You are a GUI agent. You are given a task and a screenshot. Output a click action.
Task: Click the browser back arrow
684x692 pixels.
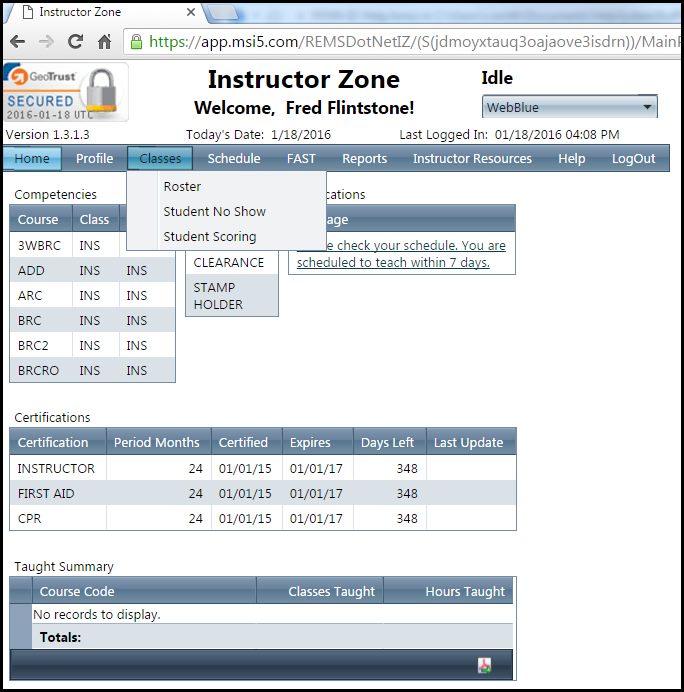(17, 42)
